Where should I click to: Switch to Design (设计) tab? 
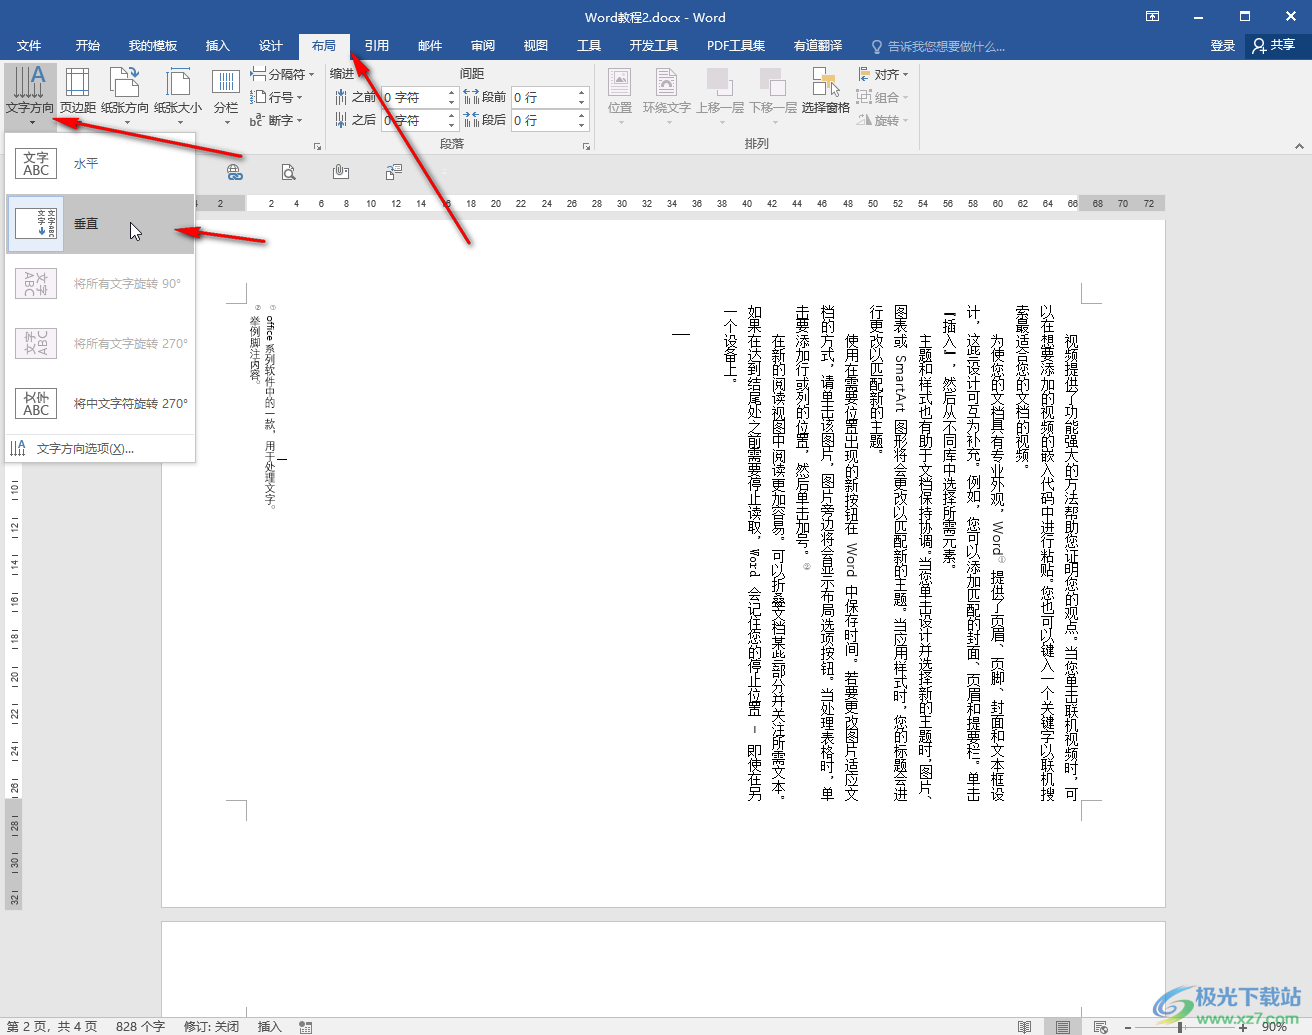[271, 46]
